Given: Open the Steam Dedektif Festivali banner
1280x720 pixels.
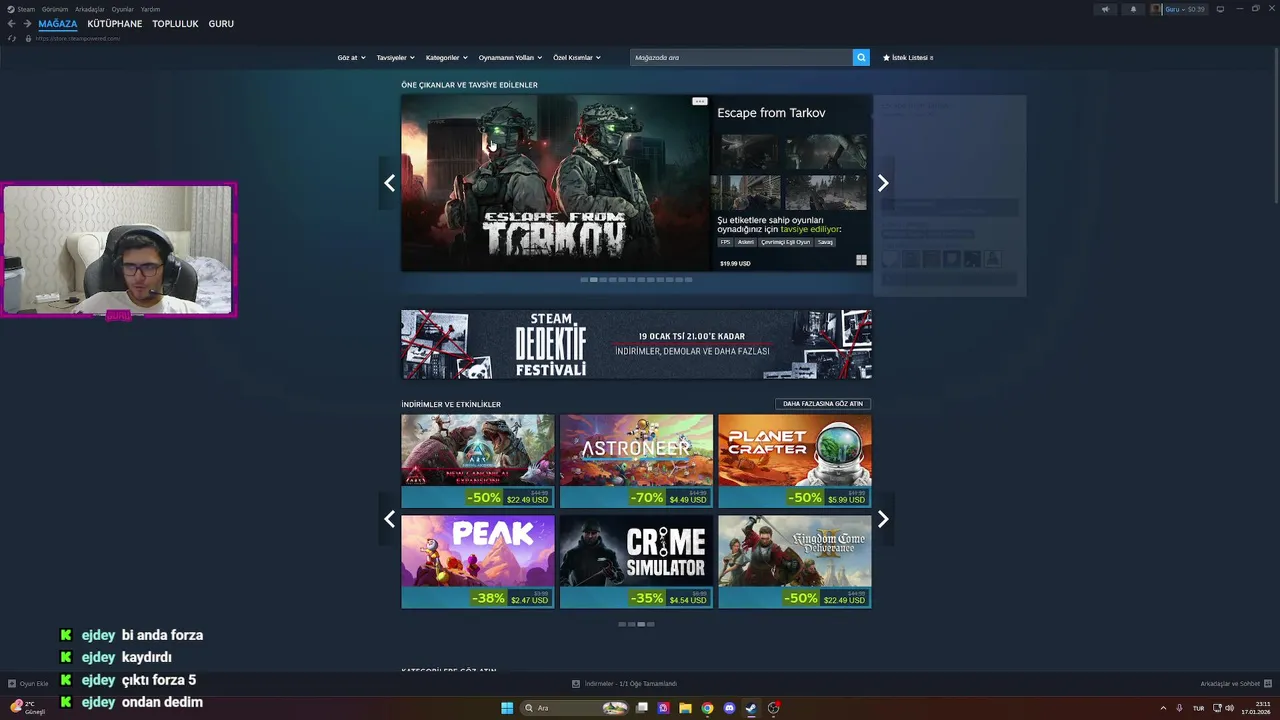Looking at the screenshot, I should [636, 344].
